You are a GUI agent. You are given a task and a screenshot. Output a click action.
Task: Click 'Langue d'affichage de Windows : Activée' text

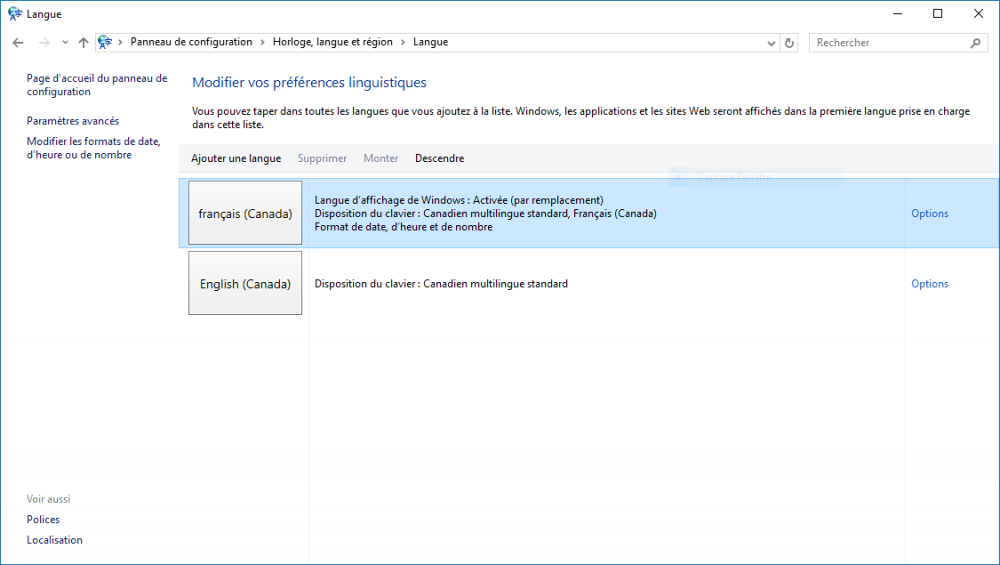[459, 200]
